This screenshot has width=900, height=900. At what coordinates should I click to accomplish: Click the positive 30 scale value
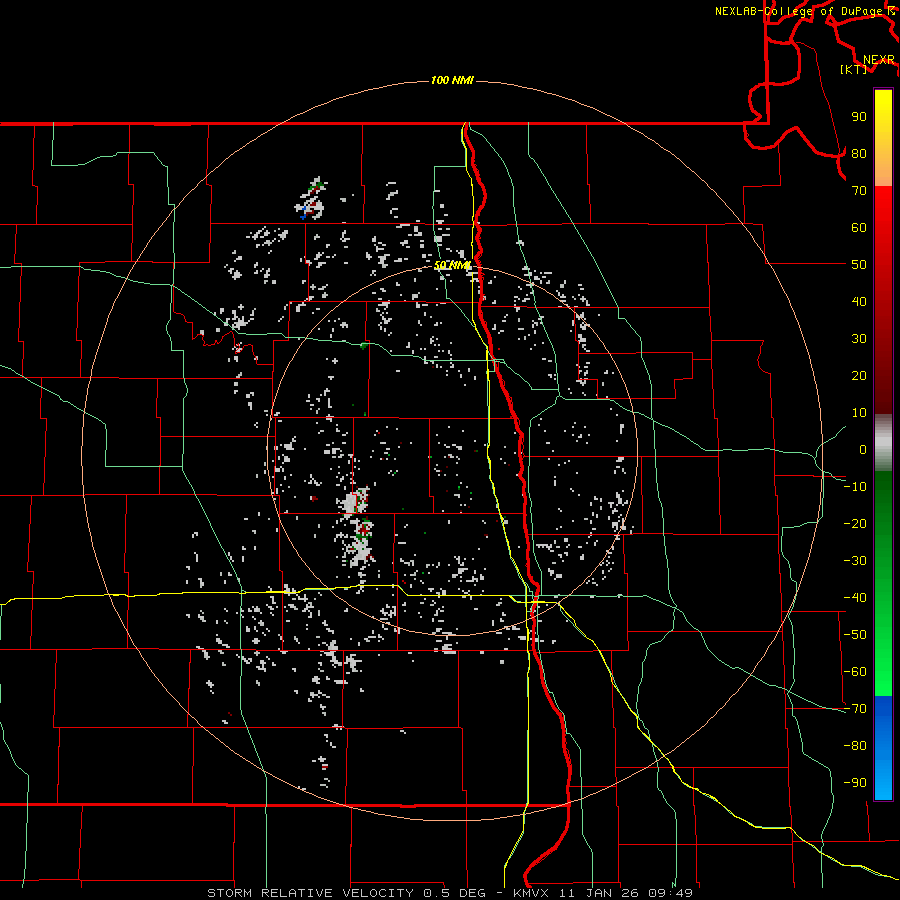[859, 339]
